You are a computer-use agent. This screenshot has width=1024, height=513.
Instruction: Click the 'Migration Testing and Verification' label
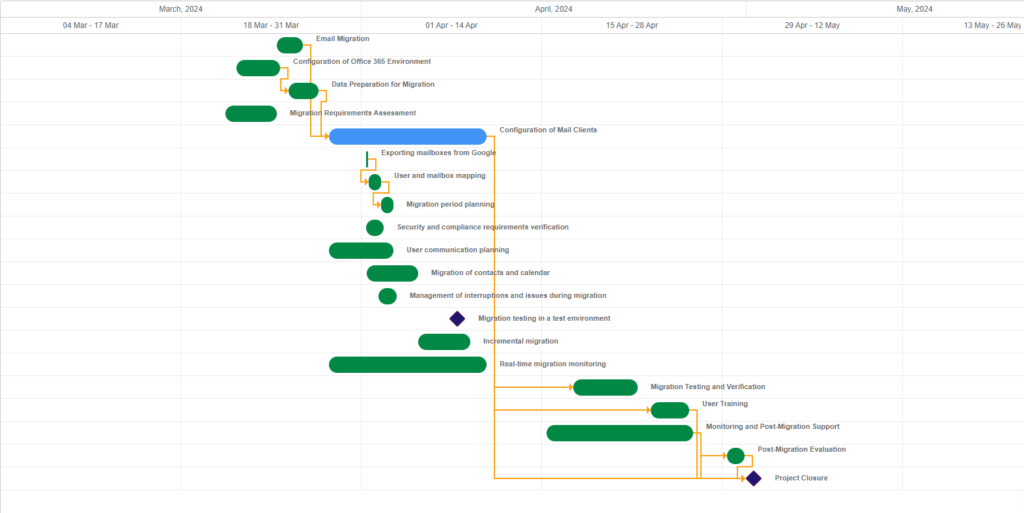click(708, 387)
